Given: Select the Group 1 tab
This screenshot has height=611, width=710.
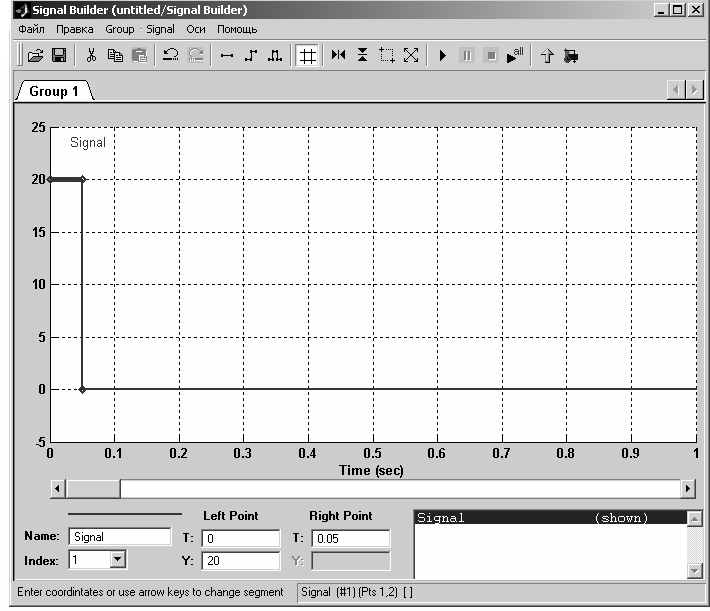Looking at the screenshot, I should pyautogui.click(x=54, y=91).
